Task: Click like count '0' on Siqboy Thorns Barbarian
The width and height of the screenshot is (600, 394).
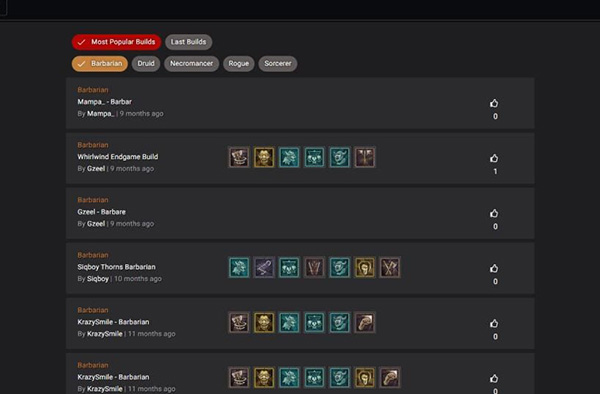Action: [x=495, y=282]
